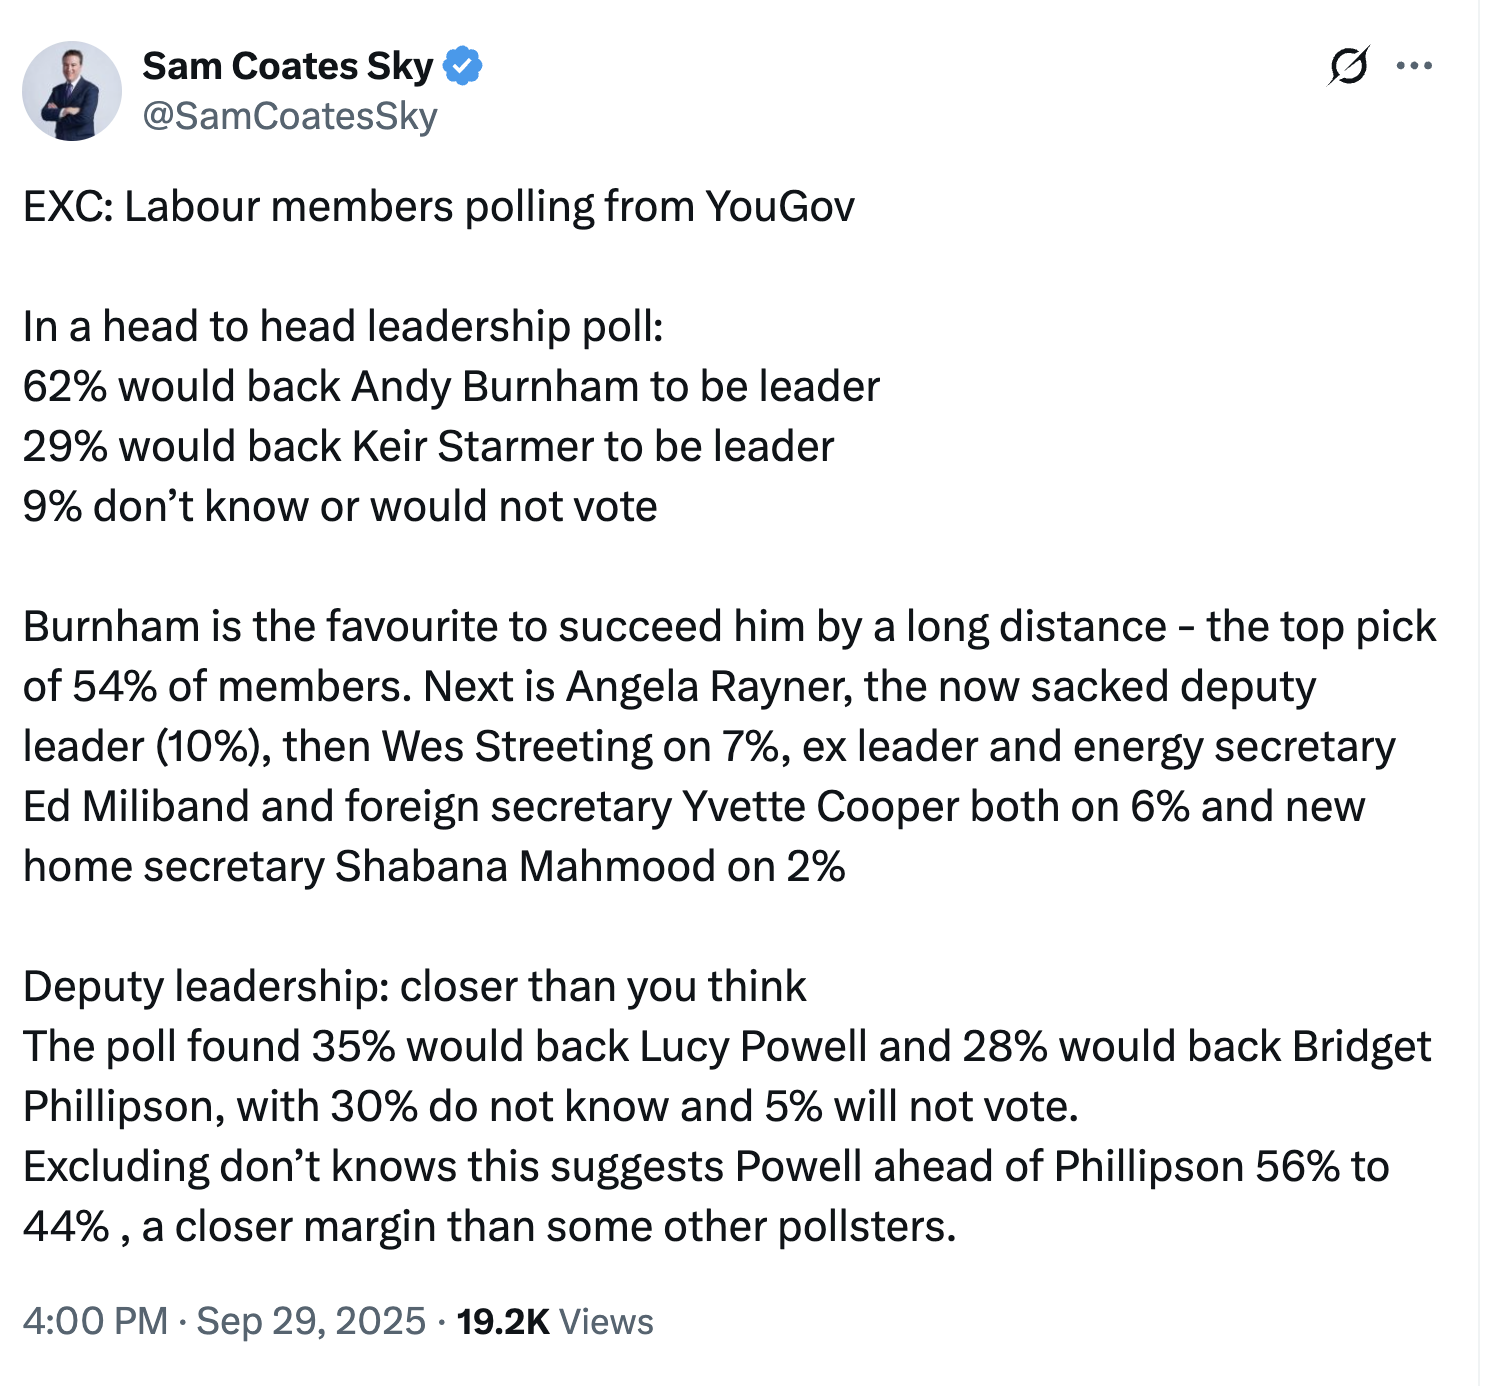Screen dimensions: 1512x1386
Task: Click the 9% don't know line
Action: (x=340, y=507)
